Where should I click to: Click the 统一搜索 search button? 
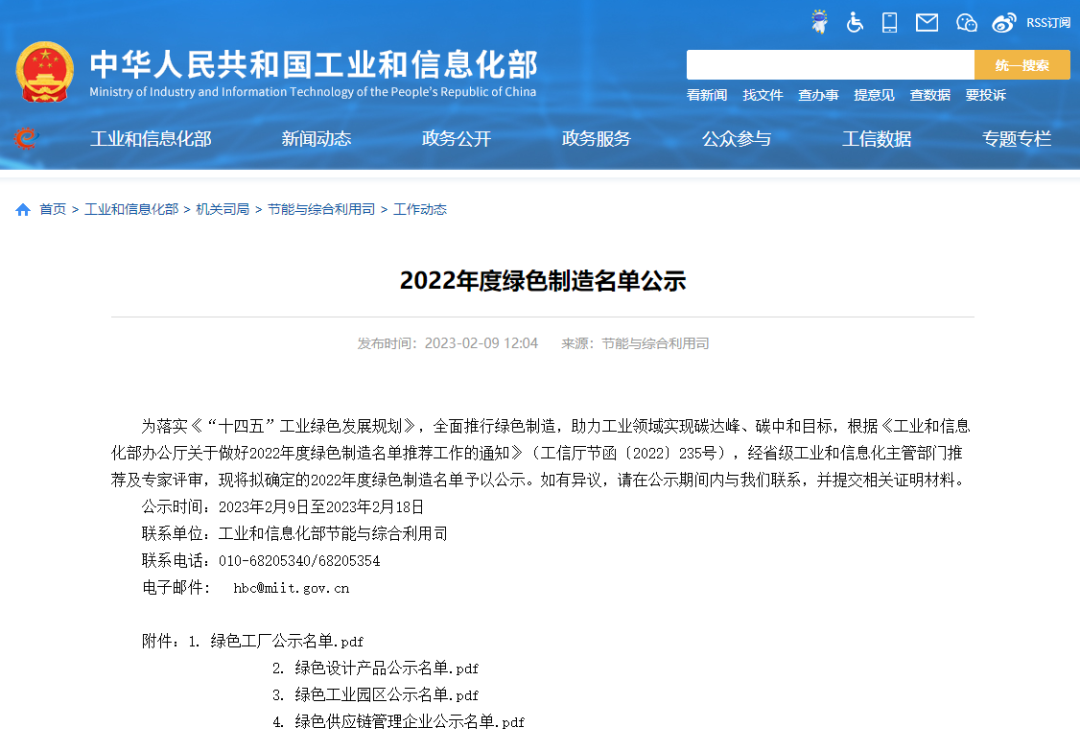click(1022, 64)
